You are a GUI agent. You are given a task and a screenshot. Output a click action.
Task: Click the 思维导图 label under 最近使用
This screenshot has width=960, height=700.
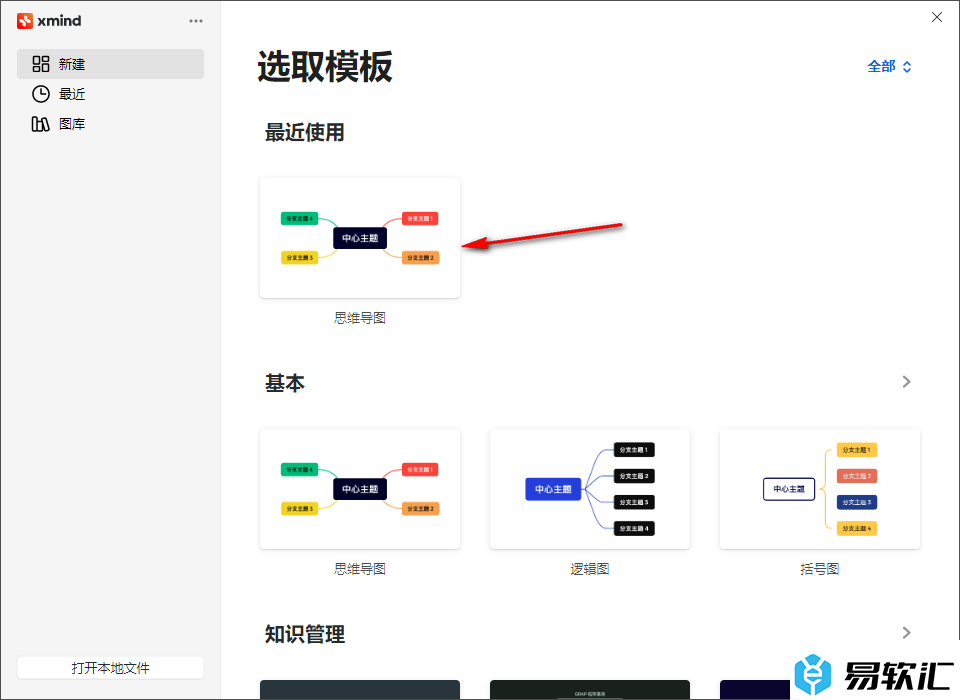(x=360, y=318)
